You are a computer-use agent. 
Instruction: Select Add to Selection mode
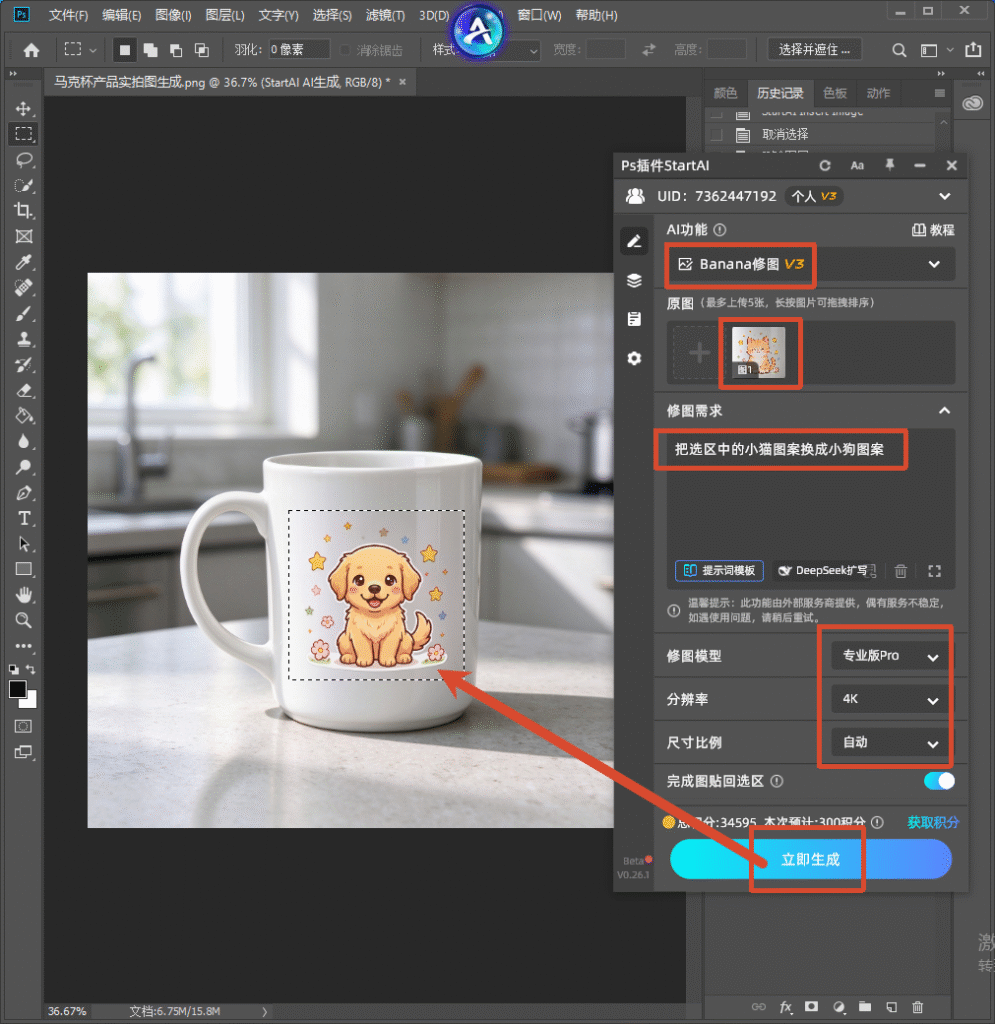coord(150,50)
